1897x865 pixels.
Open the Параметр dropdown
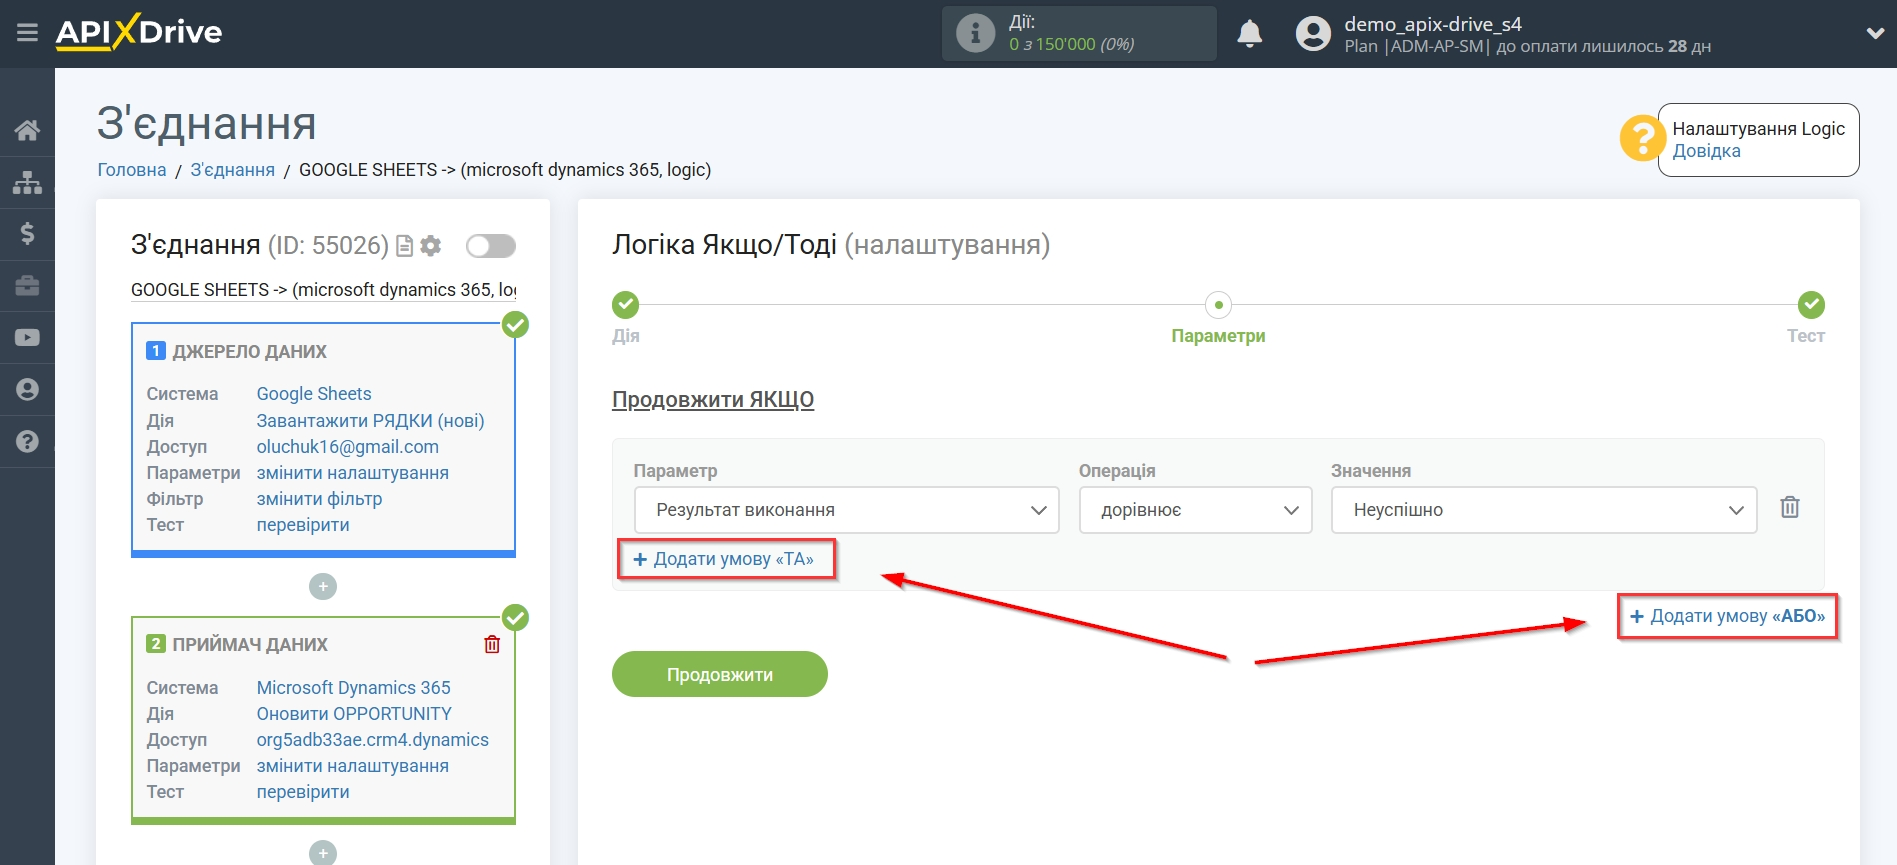click(846, 510)
